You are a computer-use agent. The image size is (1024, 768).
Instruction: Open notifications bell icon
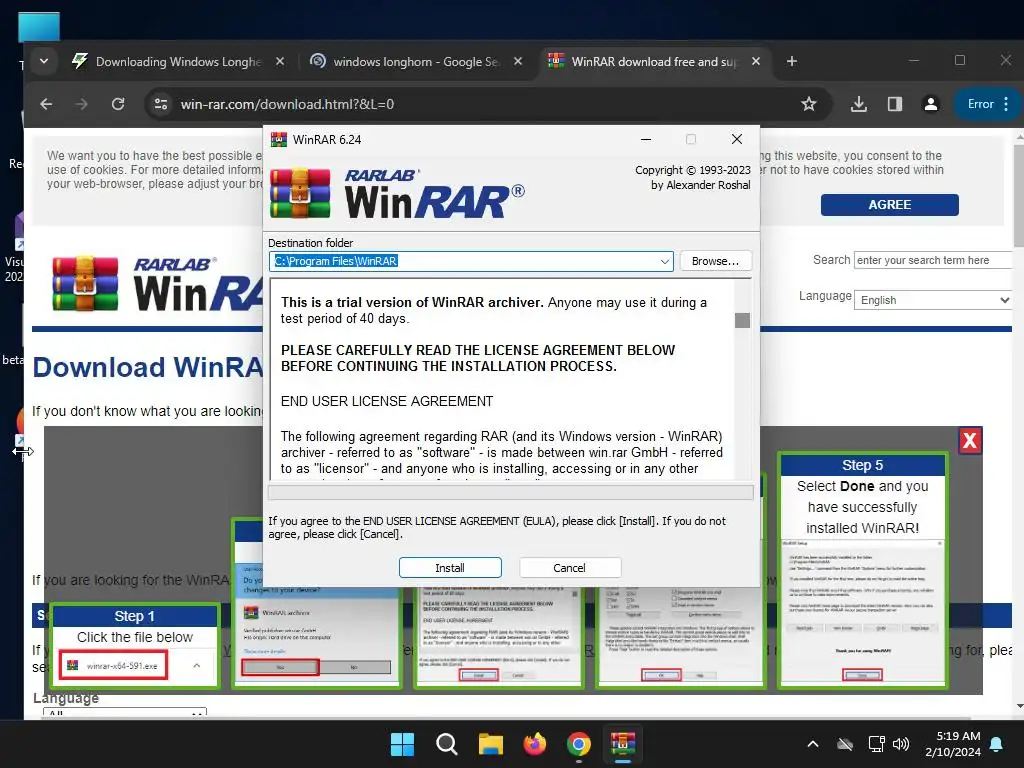point(997,744)
